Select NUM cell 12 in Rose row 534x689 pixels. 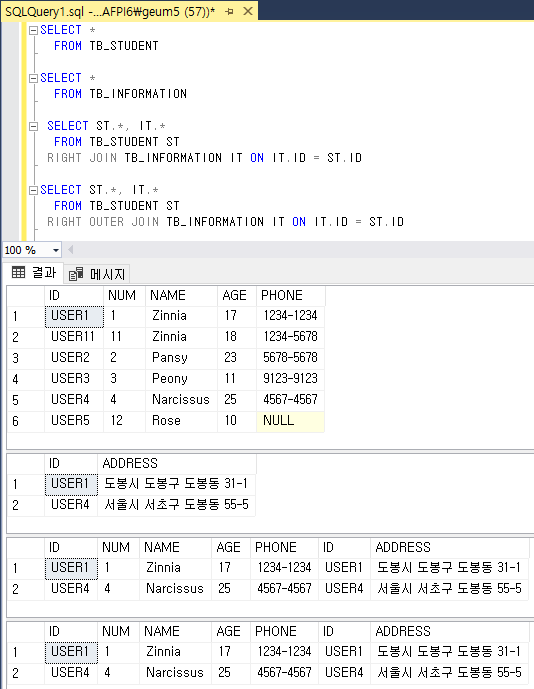[124, 421]
